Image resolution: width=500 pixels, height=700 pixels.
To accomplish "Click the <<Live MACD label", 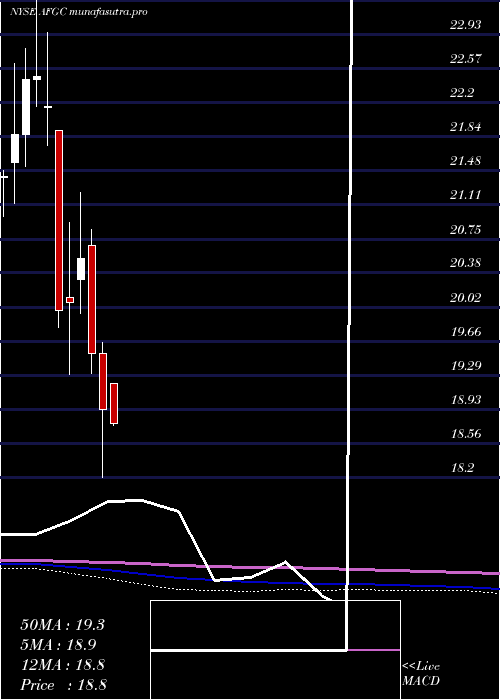I will point(421,674).
